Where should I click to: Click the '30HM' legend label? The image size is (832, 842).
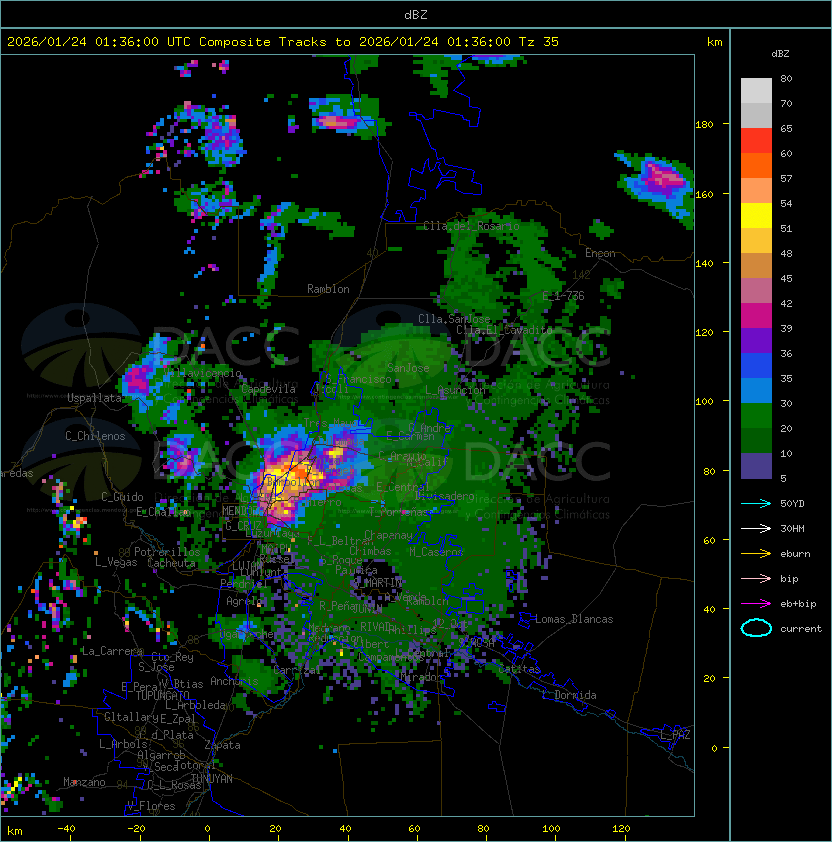click(792, 529)
